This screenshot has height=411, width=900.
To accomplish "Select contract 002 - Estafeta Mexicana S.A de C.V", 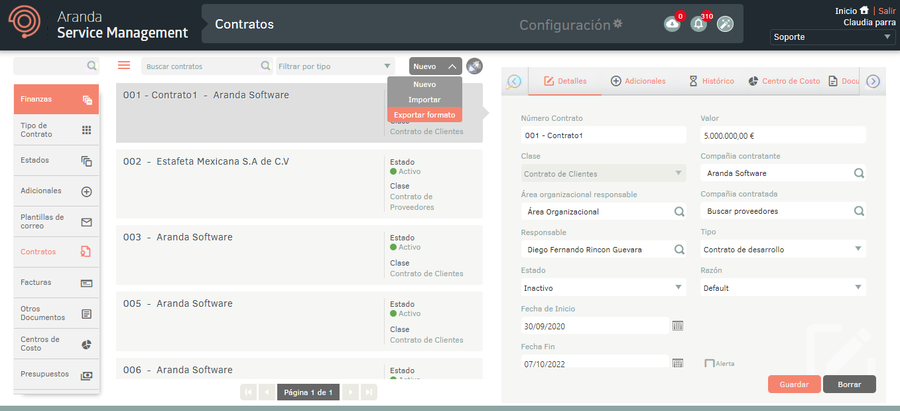I will (x=299, y=184).
